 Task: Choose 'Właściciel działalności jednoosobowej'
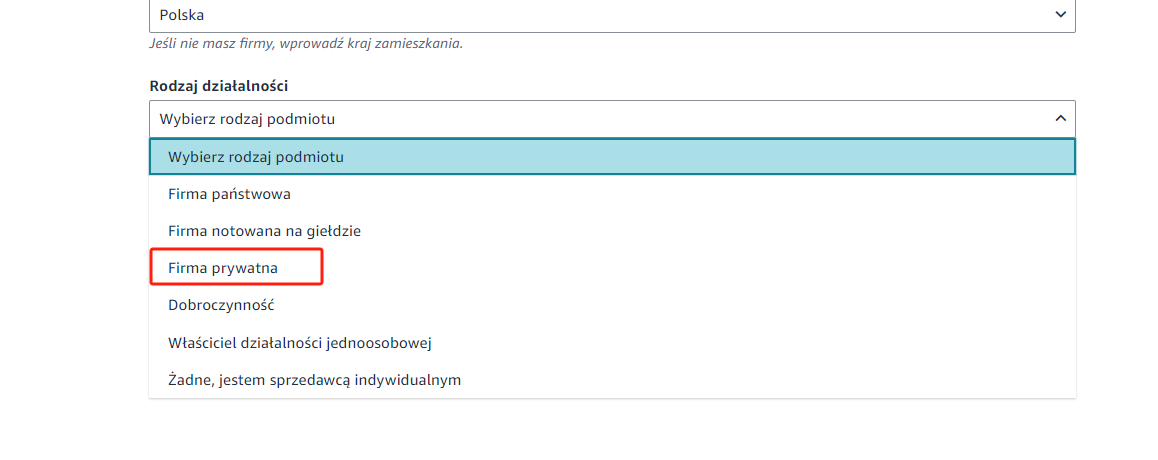coord(300,343)
